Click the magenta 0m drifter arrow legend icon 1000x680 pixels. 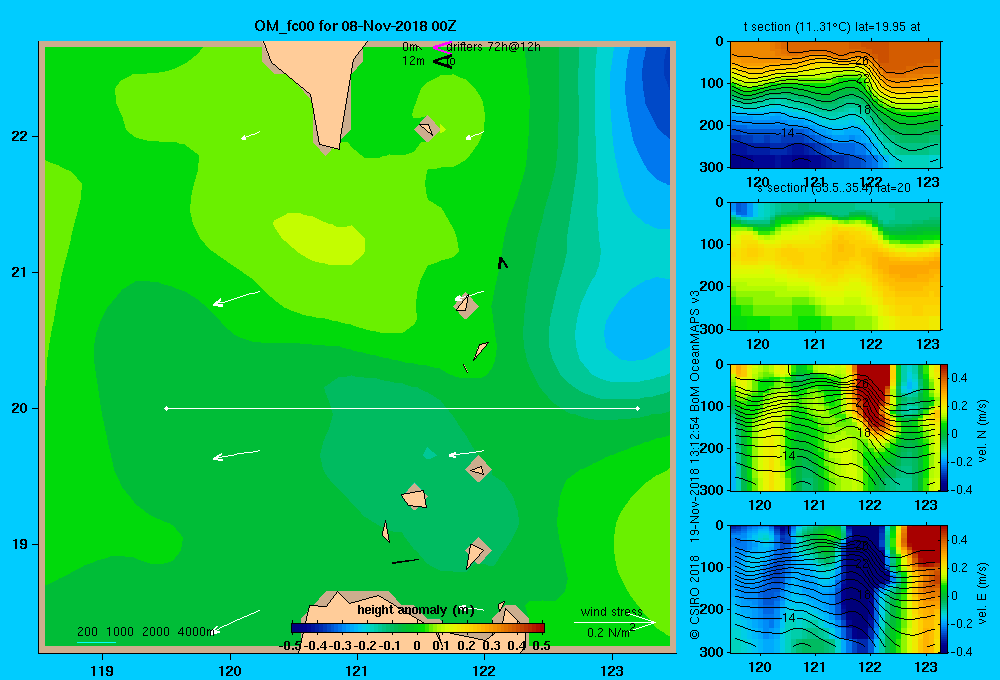pos(441,47)
